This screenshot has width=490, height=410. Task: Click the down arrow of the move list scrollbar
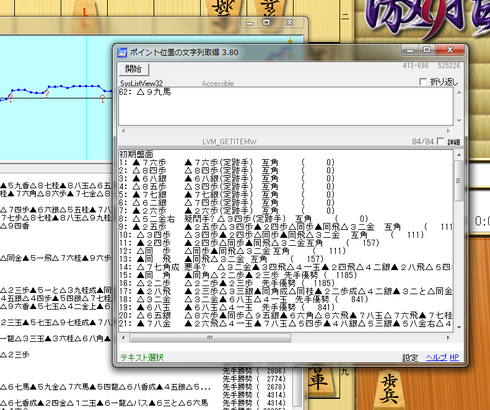click(x=459, y=327)
